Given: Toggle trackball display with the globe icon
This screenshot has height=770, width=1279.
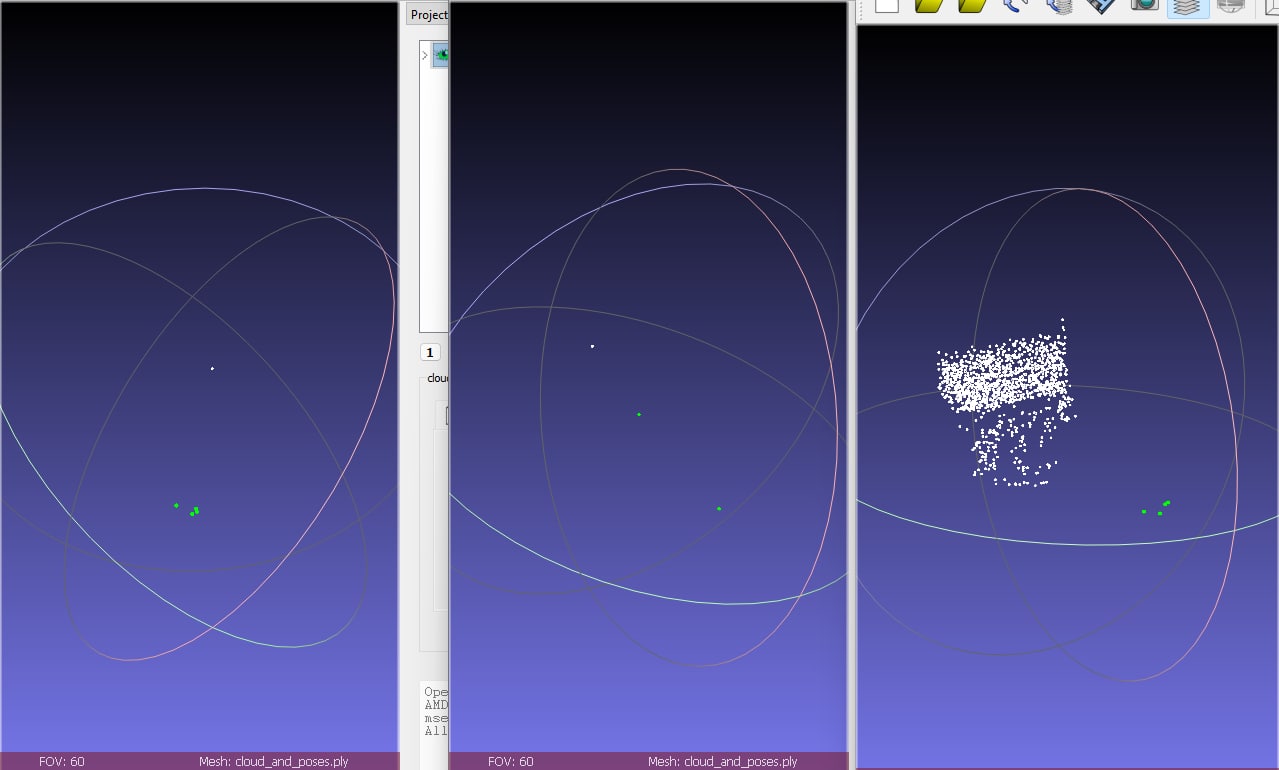Looking at the screenshot, I should pos(1232,11).
